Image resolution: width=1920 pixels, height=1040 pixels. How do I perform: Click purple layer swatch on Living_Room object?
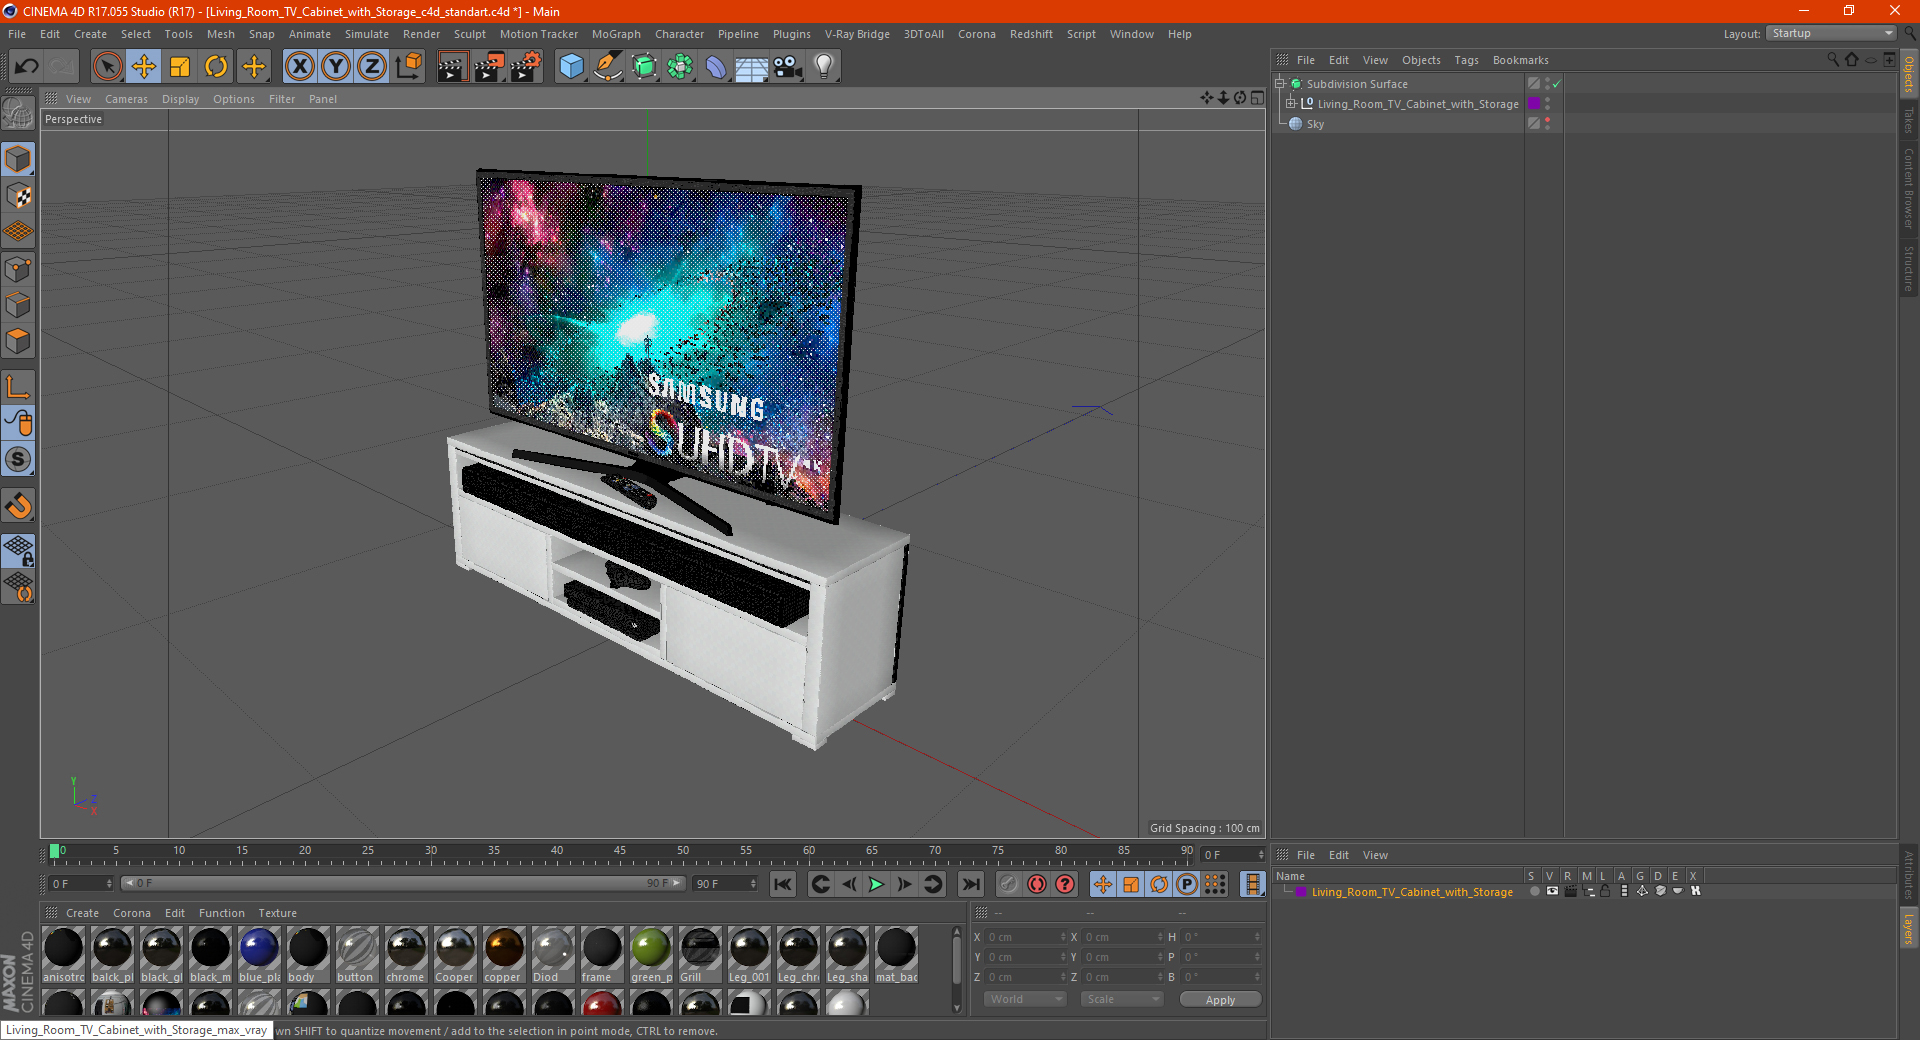pos(1533,104)
